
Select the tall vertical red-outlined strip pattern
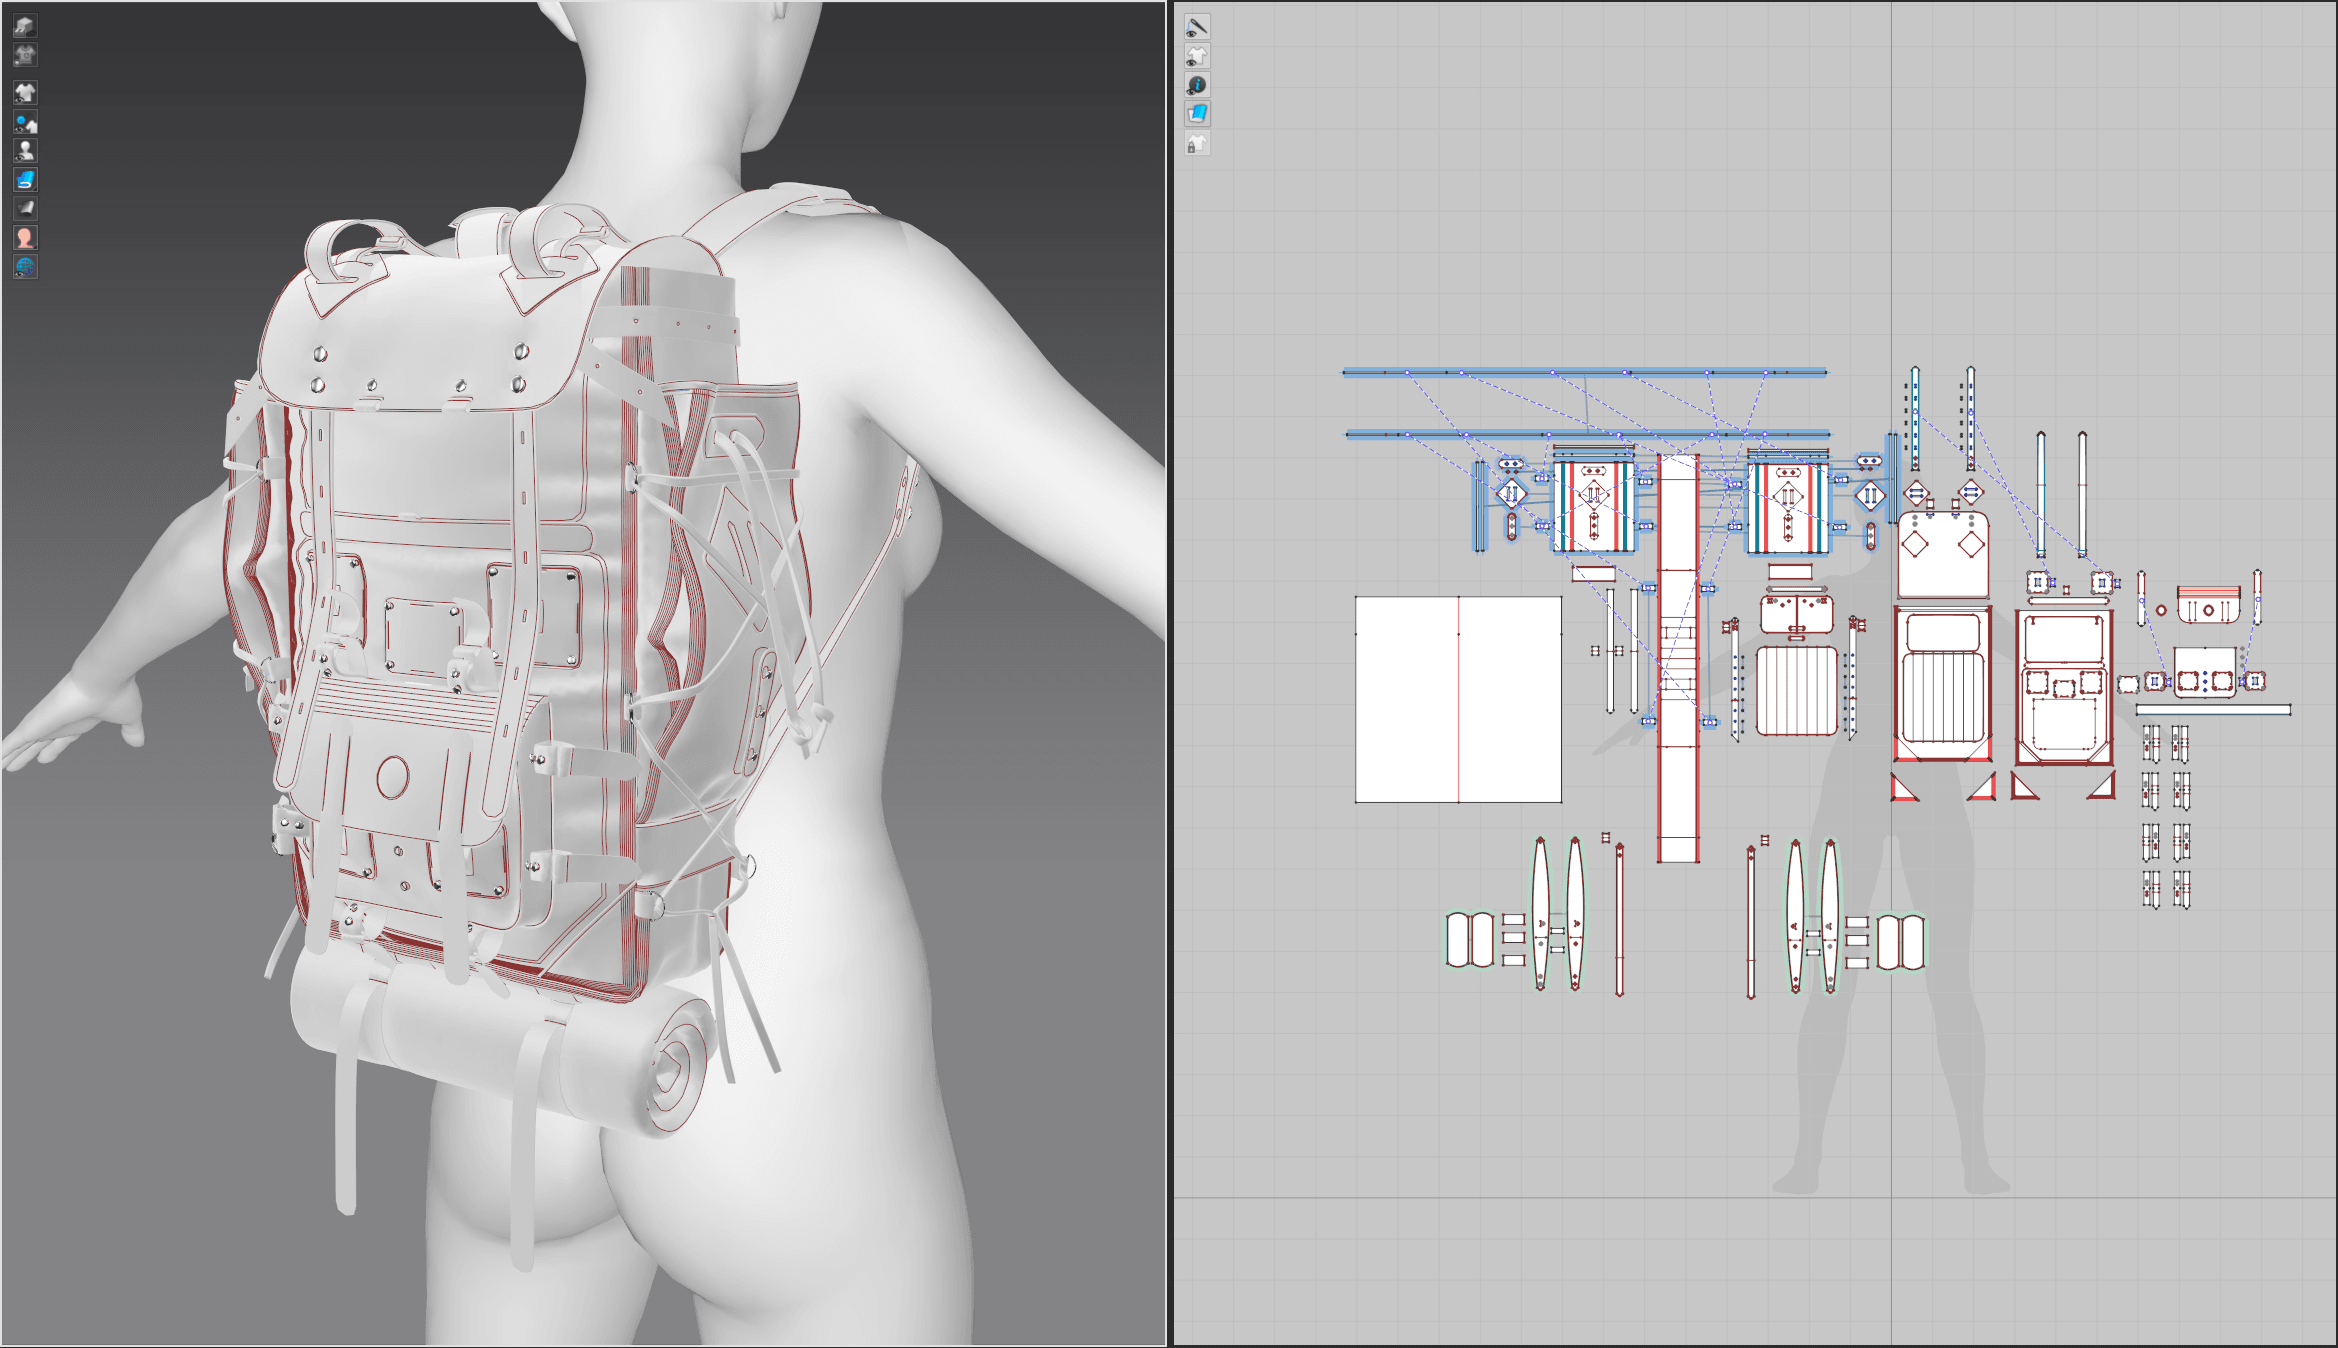click(x=1678, y=659)
